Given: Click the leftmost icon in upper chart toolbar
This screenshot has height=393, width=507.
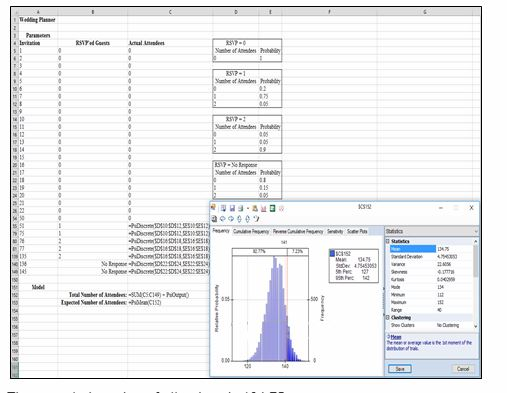Looking at the screenshot, I should point(213,207).
